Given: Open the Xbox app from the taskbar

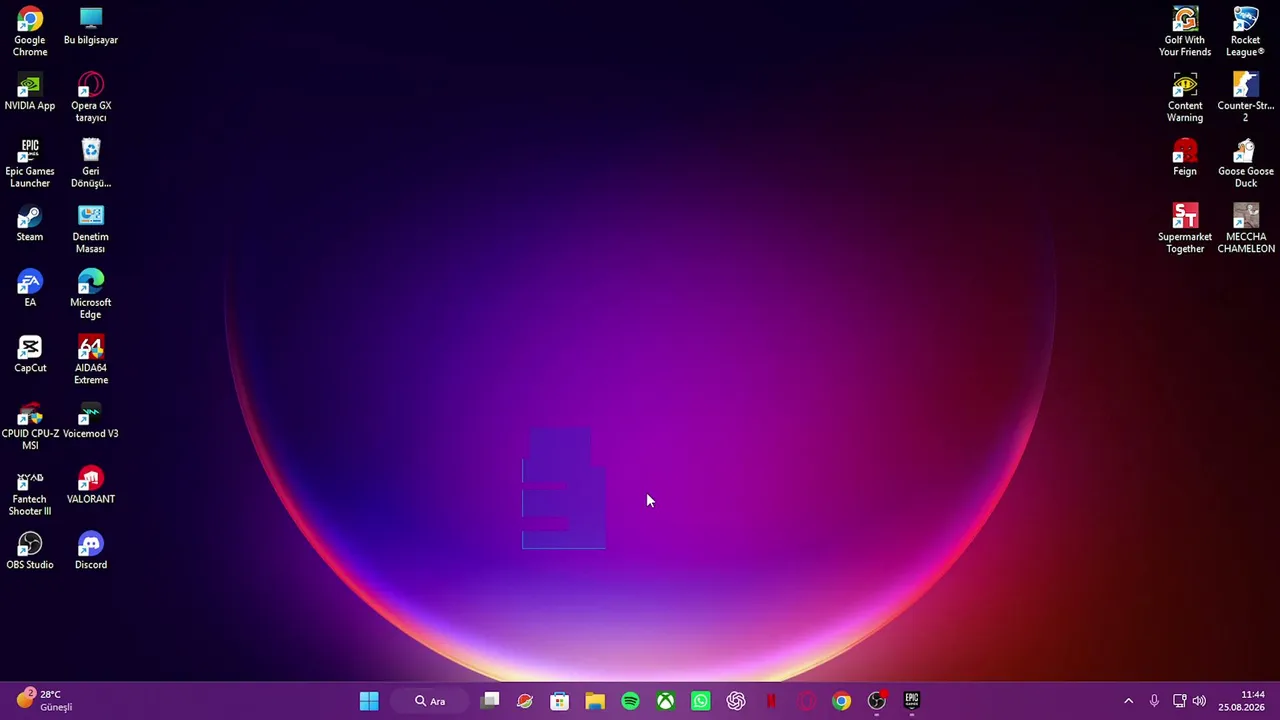Looking at the screenshot, I should (665, 701).
